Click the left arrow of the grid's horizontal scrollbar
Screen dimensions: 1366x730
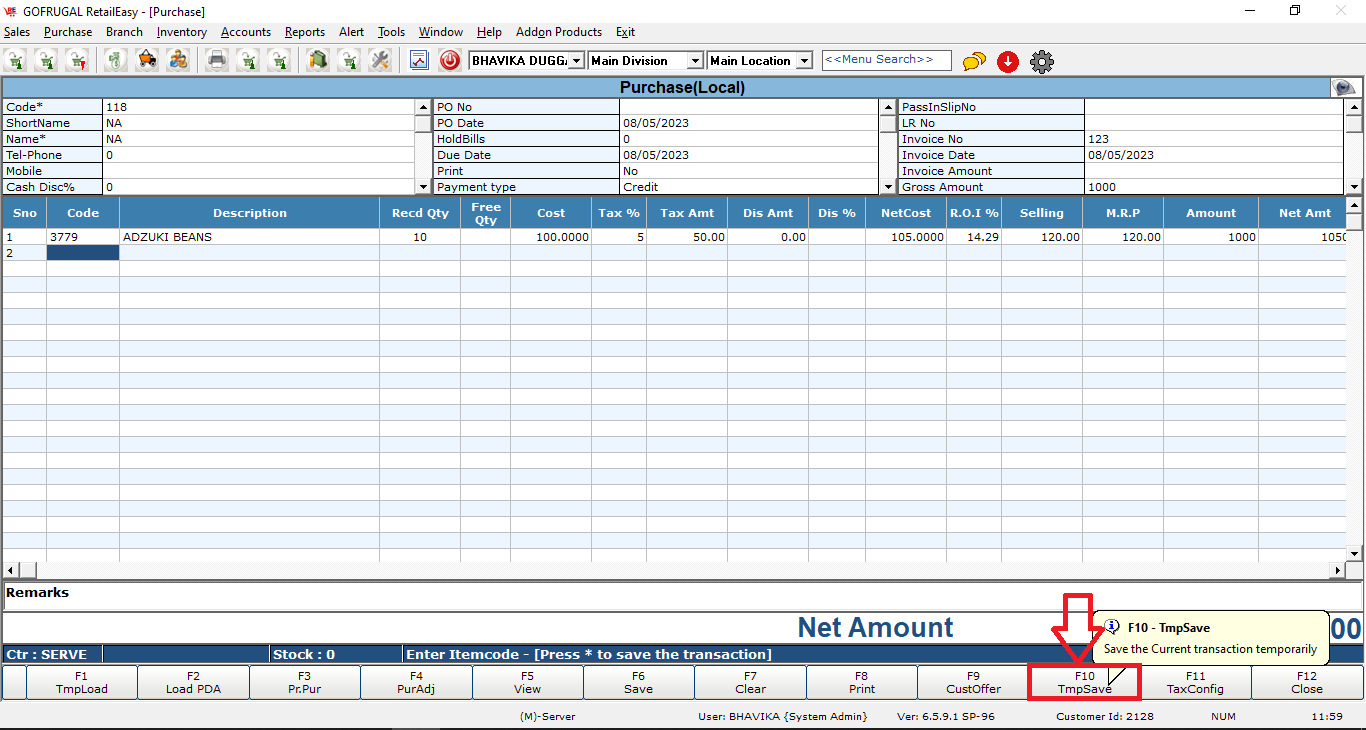point(10,570)
